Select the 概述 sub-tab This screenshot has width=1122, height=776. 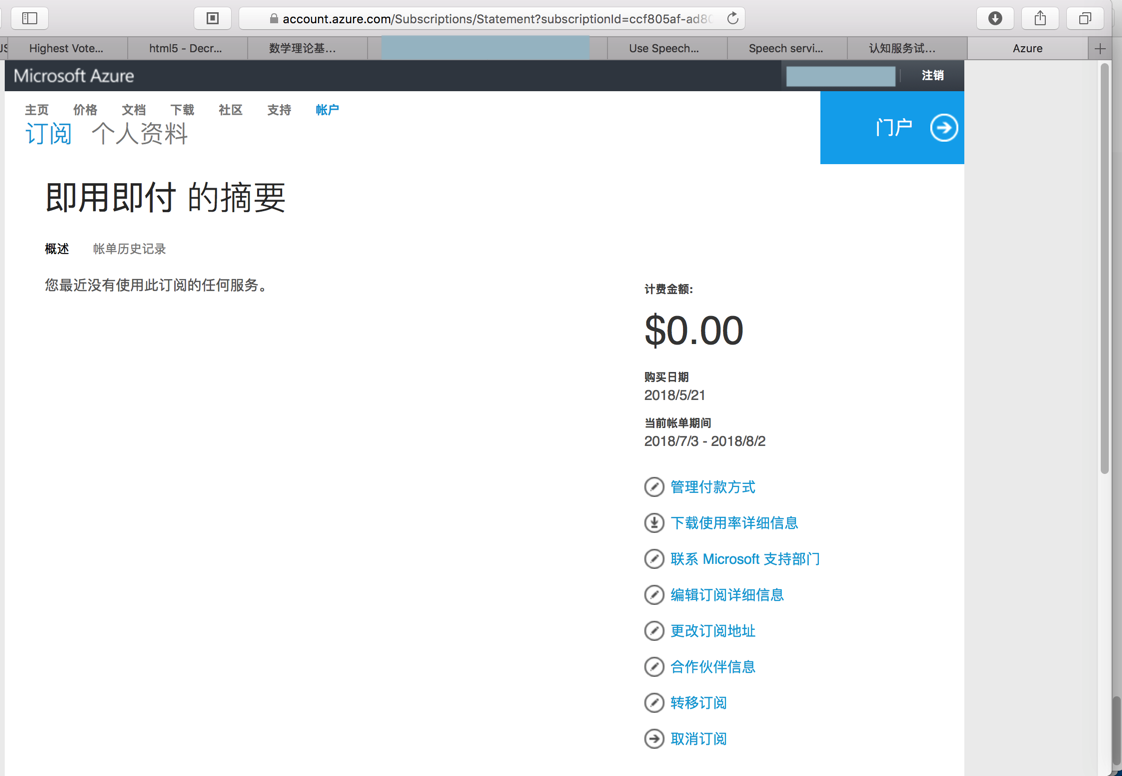point(57,249)
